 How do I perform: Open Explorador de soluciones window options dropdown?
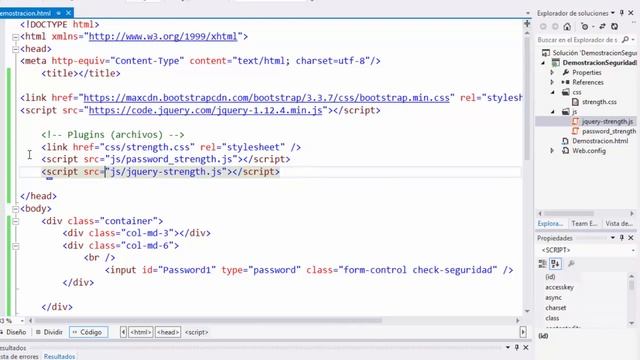[613, 13]
